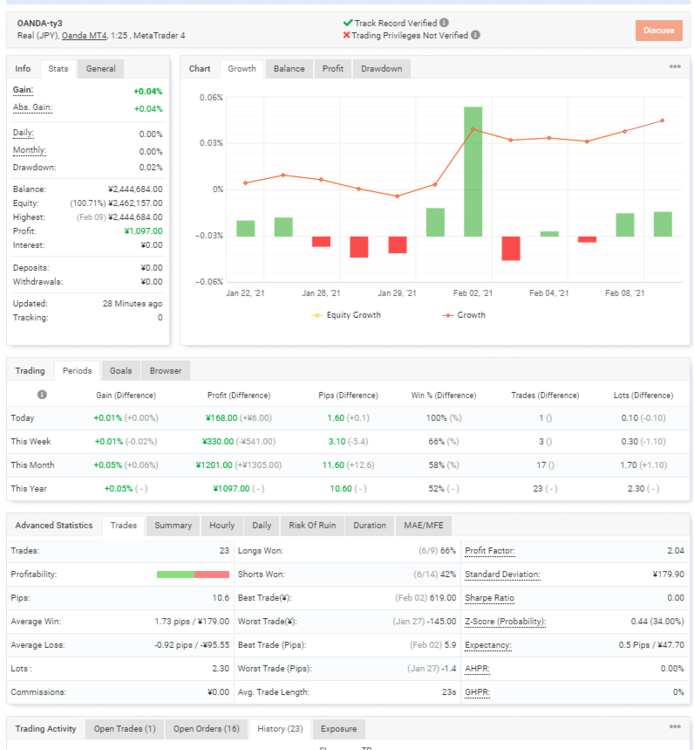Click the Sharpe Ratio label

point(490,598)
